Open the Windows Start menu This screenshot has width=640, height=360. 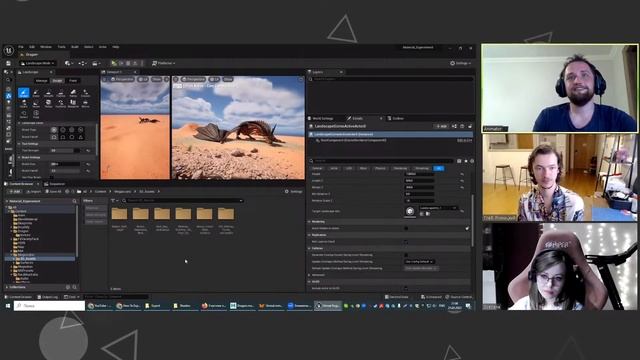point(8,306)
